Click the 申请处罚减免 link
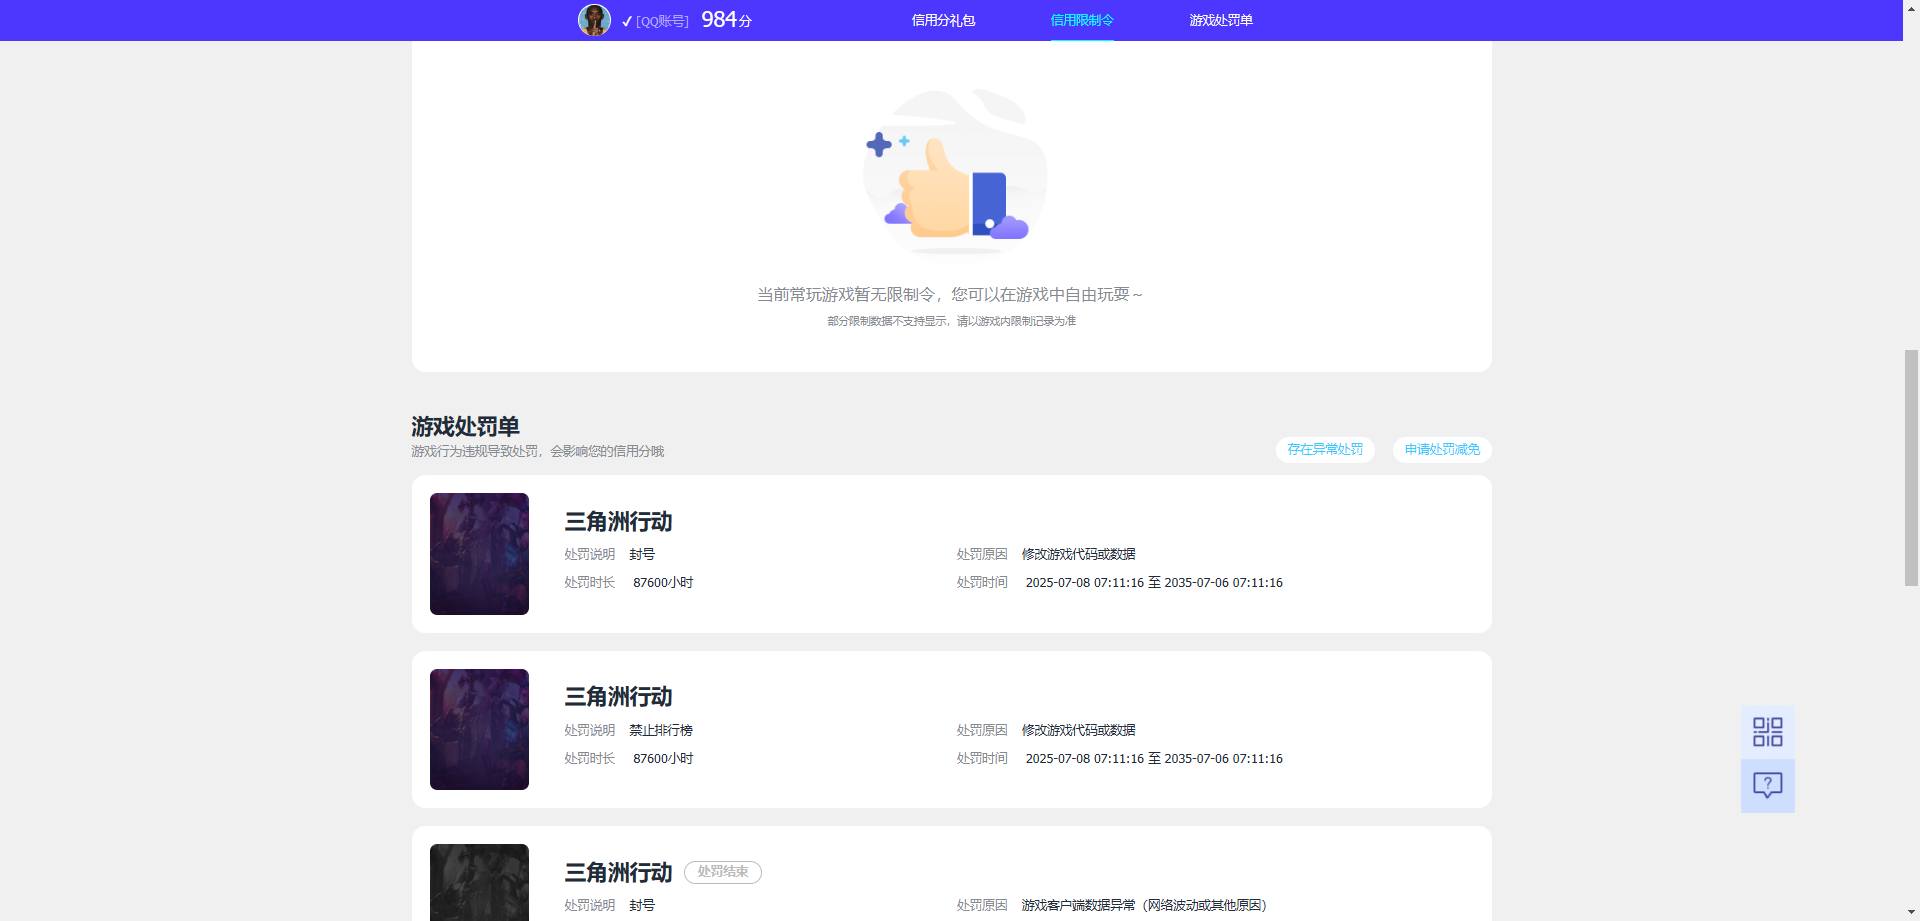The width and height of the screenshot is (1920, 921). click(1441, 450)
